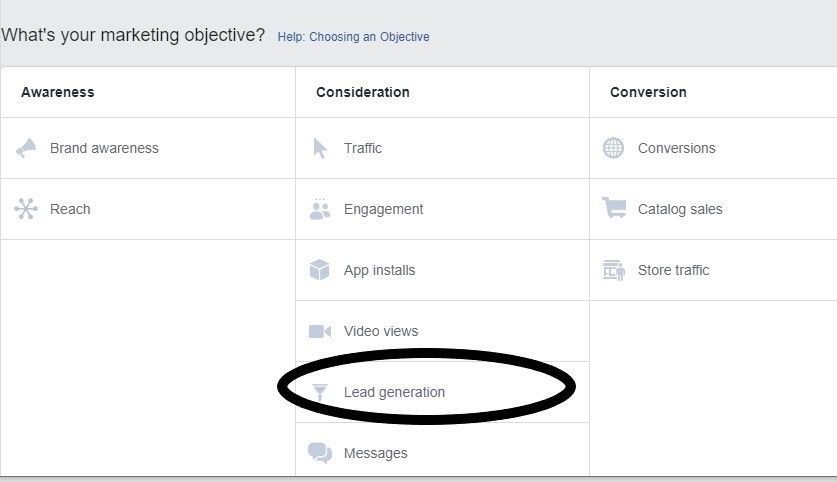The height and width of the screenshot is (482, 837).
Task: Click the Traffic cursor arrow icon
Action: [x=320, y=148]
